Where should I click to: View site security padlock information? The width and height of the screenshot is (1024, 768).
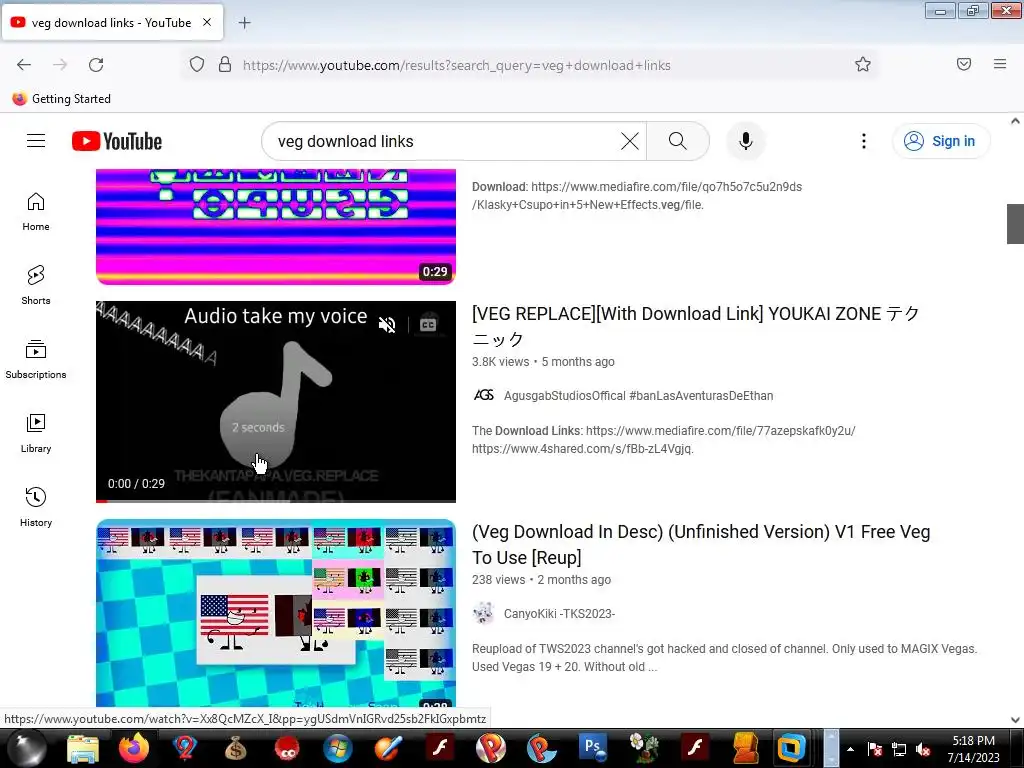225,65
